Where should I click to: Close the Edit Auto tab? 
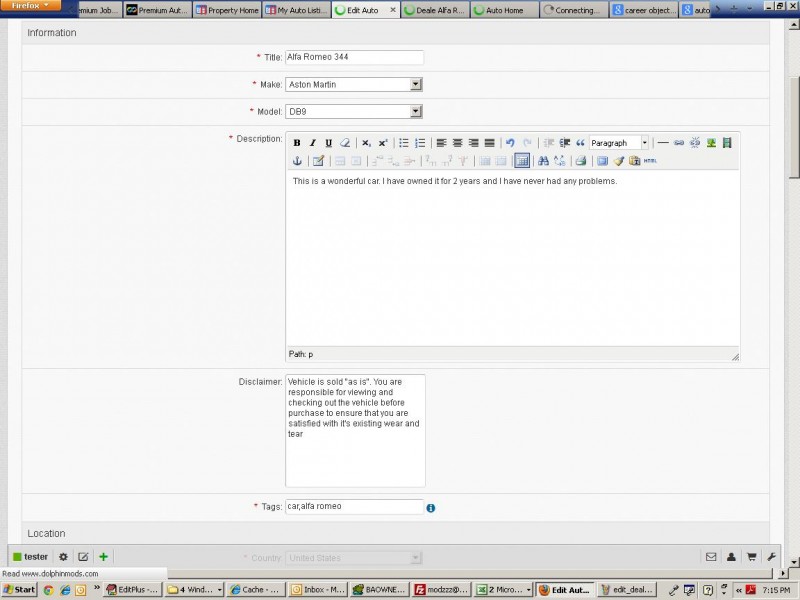coord(393,10)
